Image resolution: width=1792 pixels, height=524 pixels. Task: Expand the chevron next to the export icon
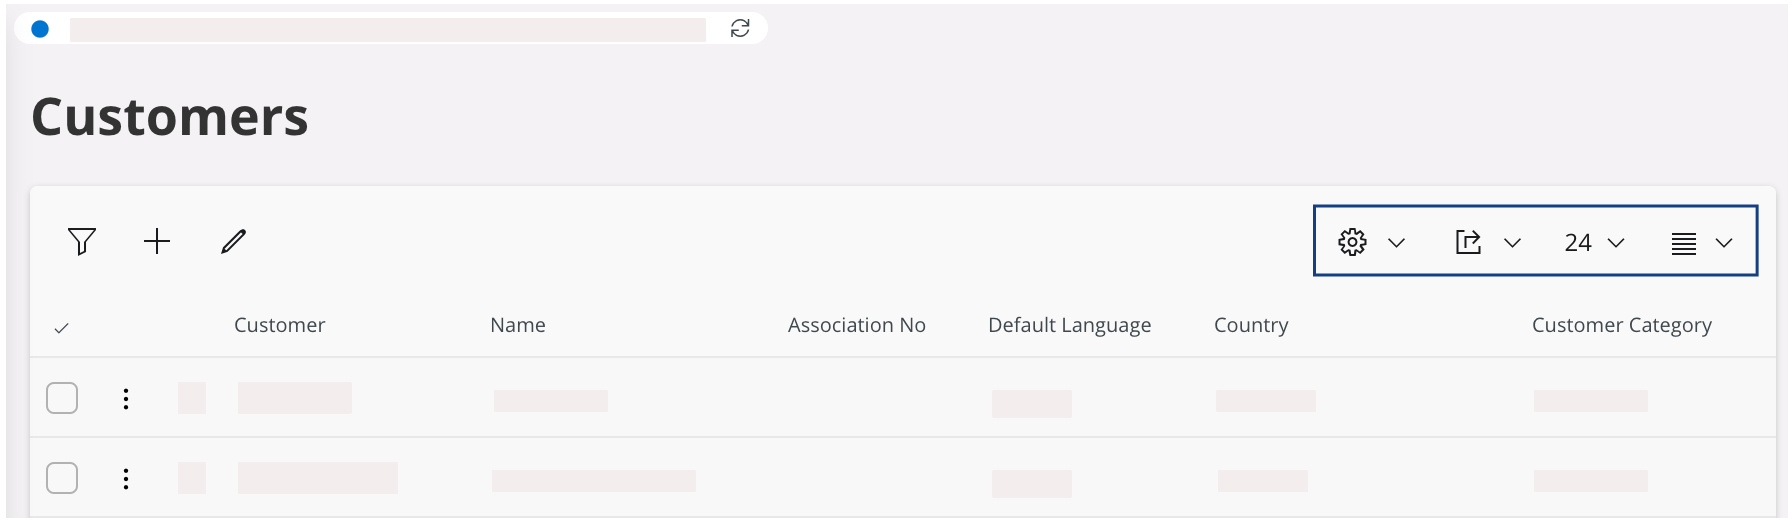pyautogui.click(x=1513, y=243)
